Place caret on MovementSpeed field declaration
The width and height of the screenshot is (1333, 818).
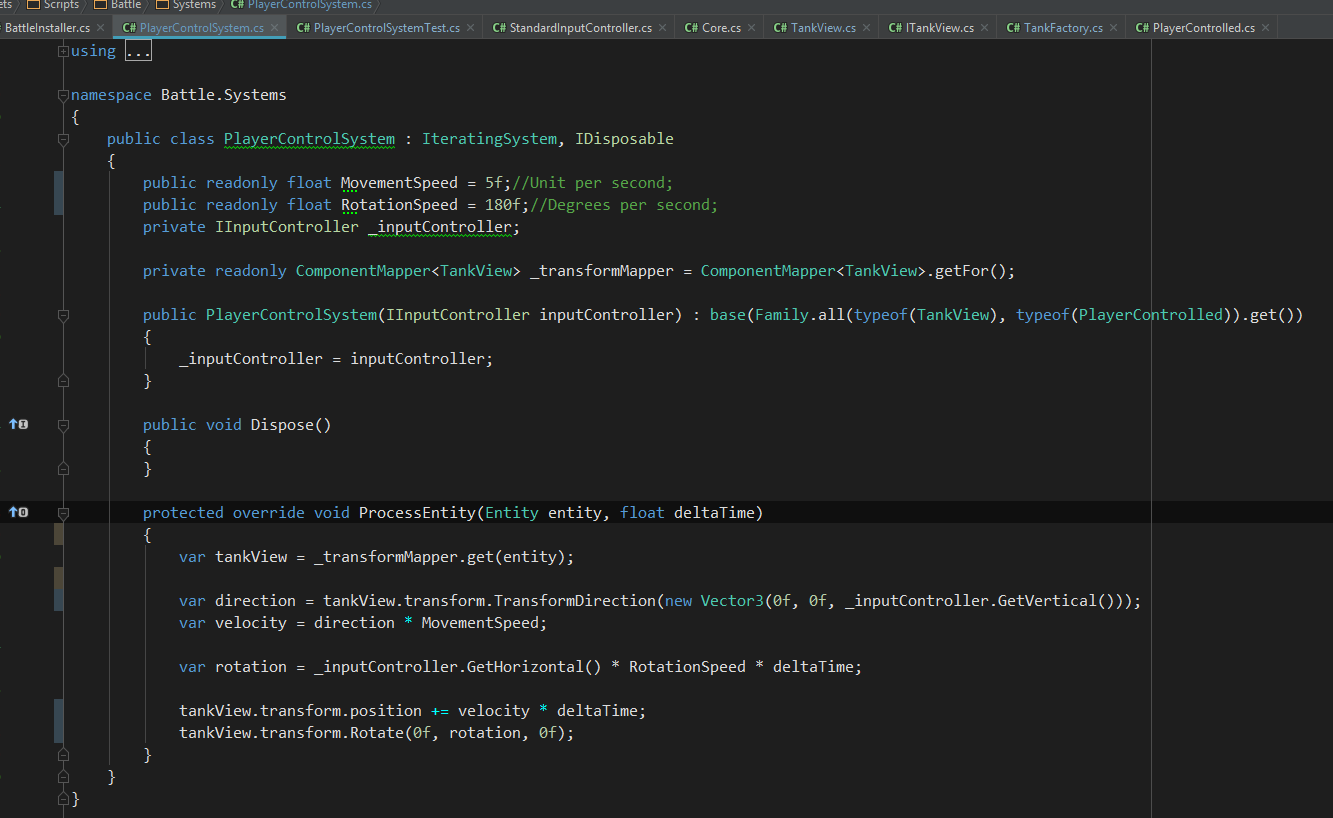click(399, 183)
